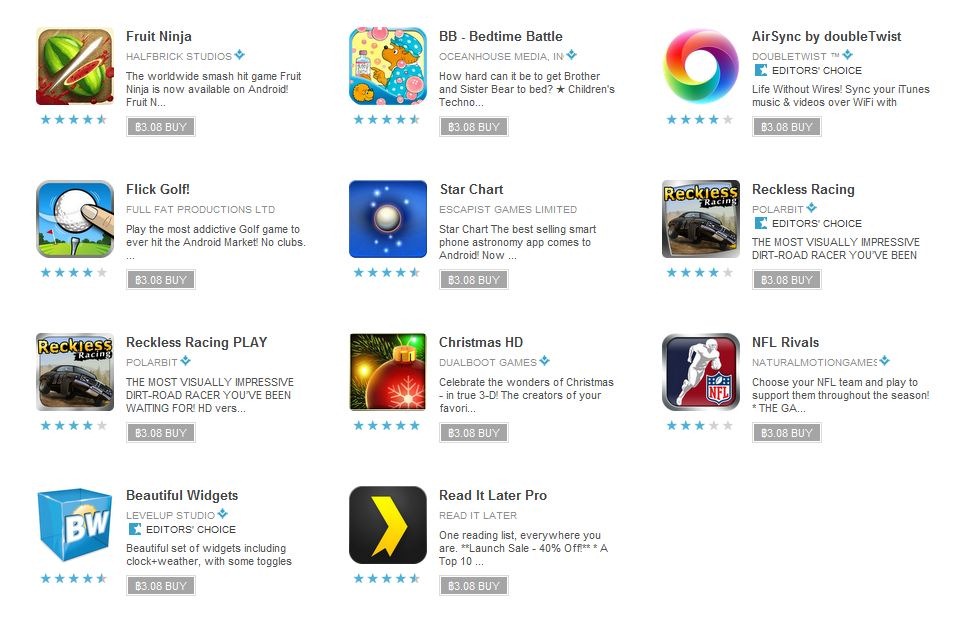Viewport: 965px width, 617px height.
Task: Click the BB - Bedtime Battle bear icon
Action: (x=388, y=66)
